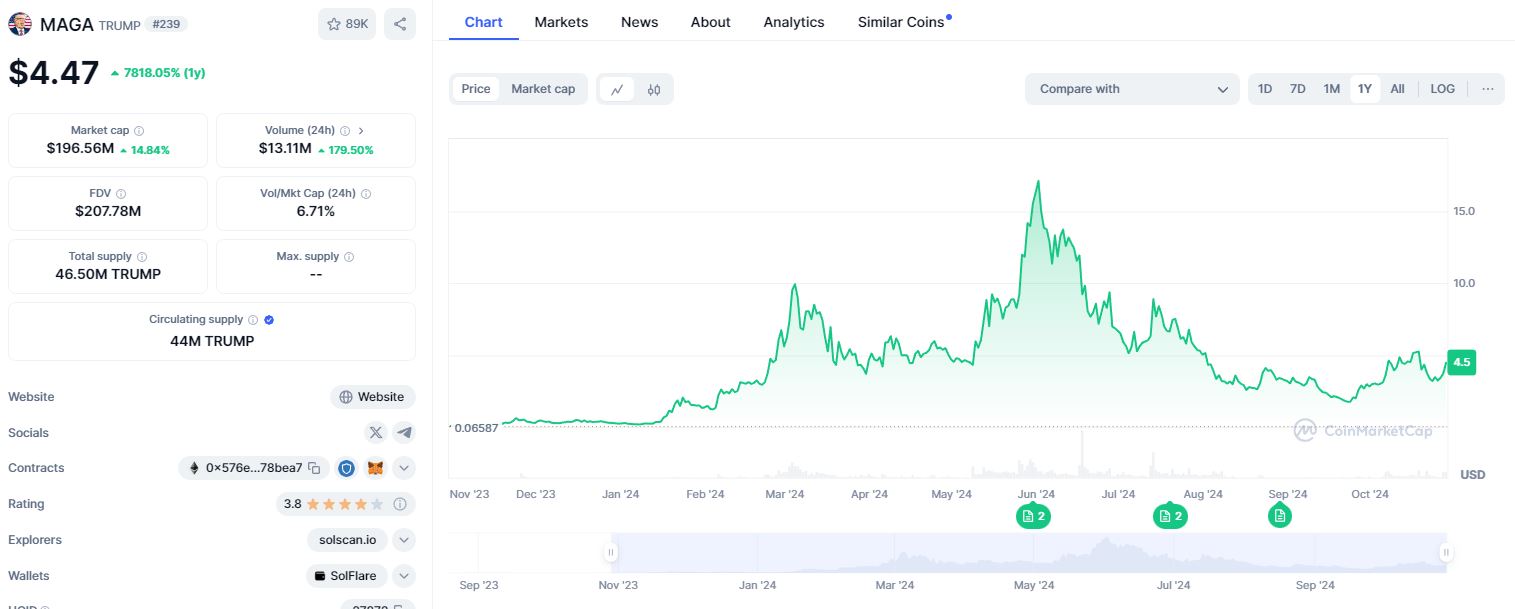Set chart range to All

(x=1397, y=89)
